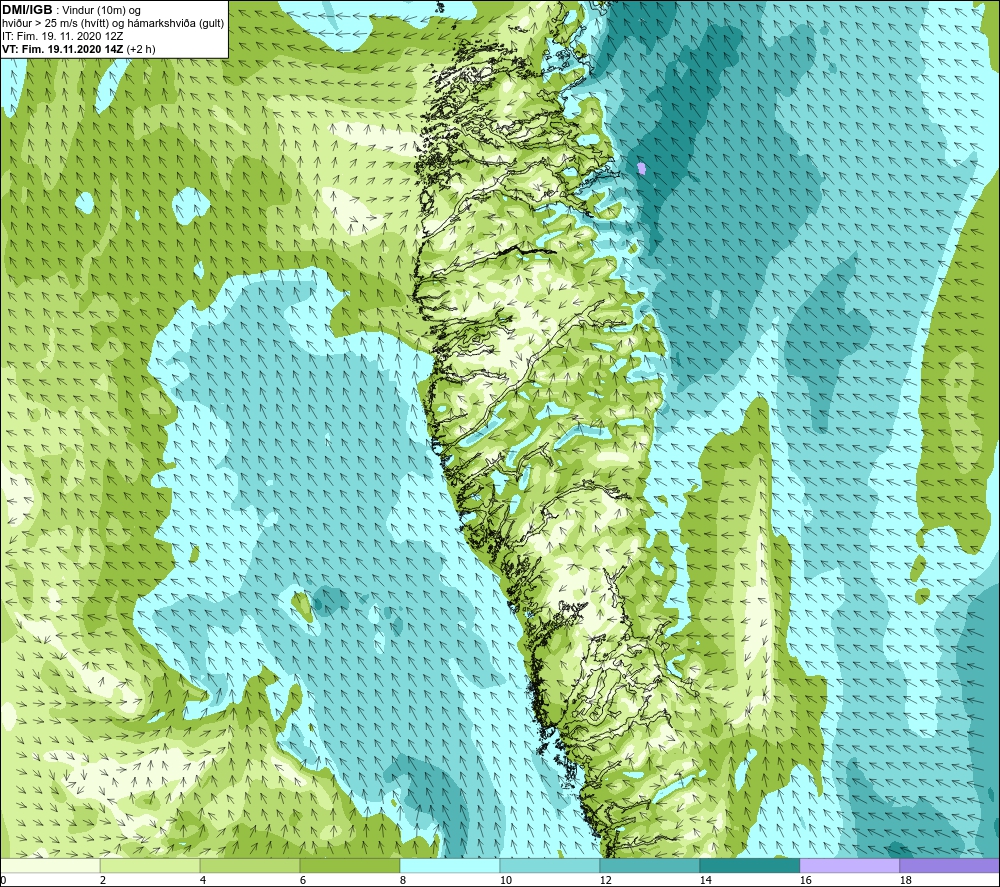Click the small purple gust patch on the map
Image resolution: width=1000 pixels, height=887 pixels.
coord(642,168)
